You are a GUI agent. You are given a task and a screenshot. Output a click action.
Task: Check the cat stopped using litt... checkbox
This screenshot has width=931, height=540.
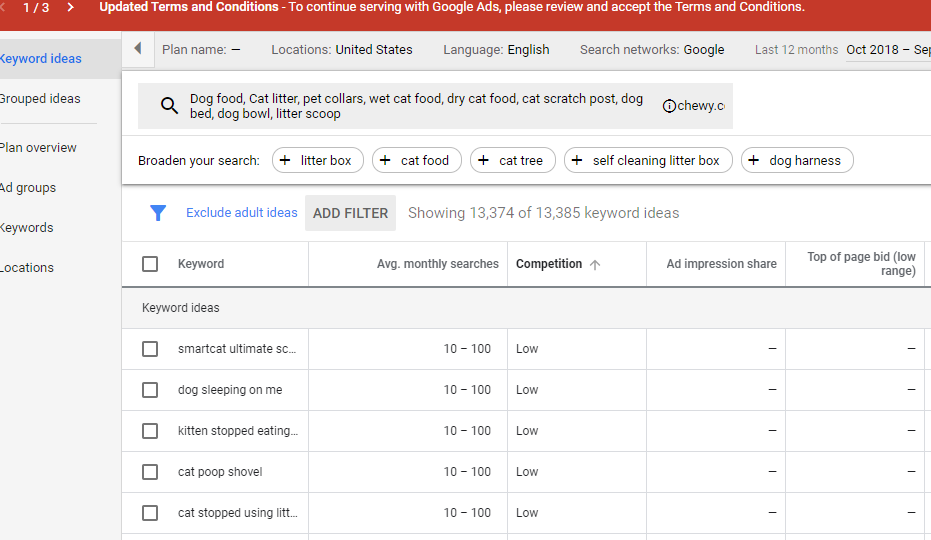[x=150, y=513]
